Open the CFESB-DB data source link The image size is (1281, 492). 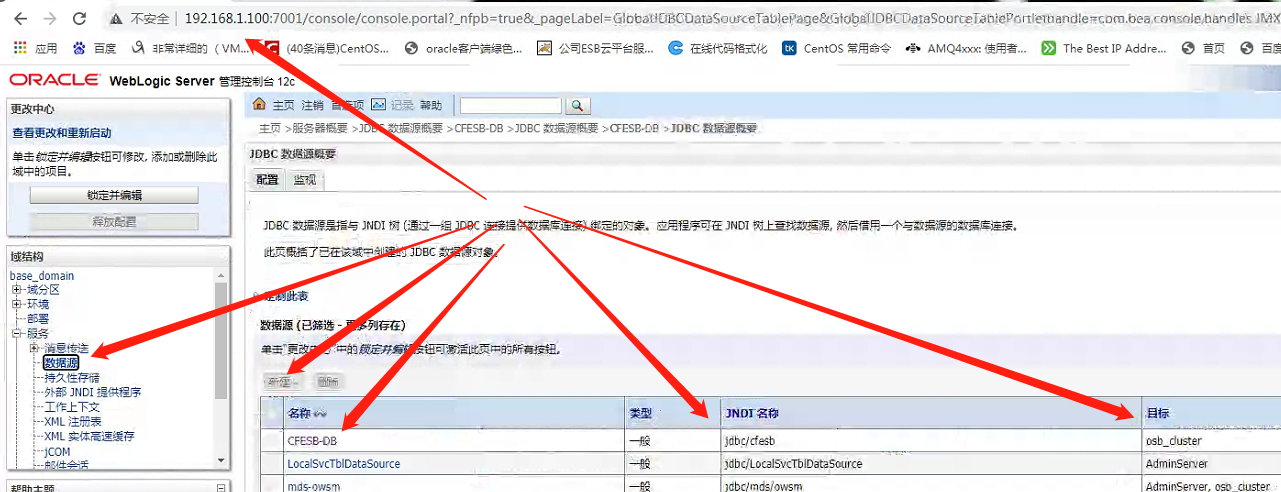point(312,441)
